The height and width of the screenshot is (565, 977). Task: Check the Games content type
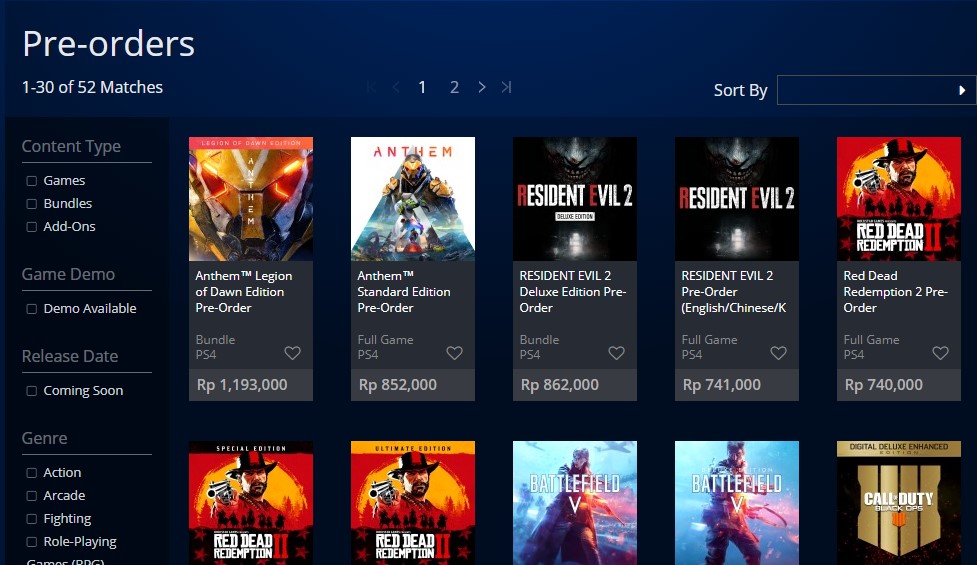tap(31, 181)
